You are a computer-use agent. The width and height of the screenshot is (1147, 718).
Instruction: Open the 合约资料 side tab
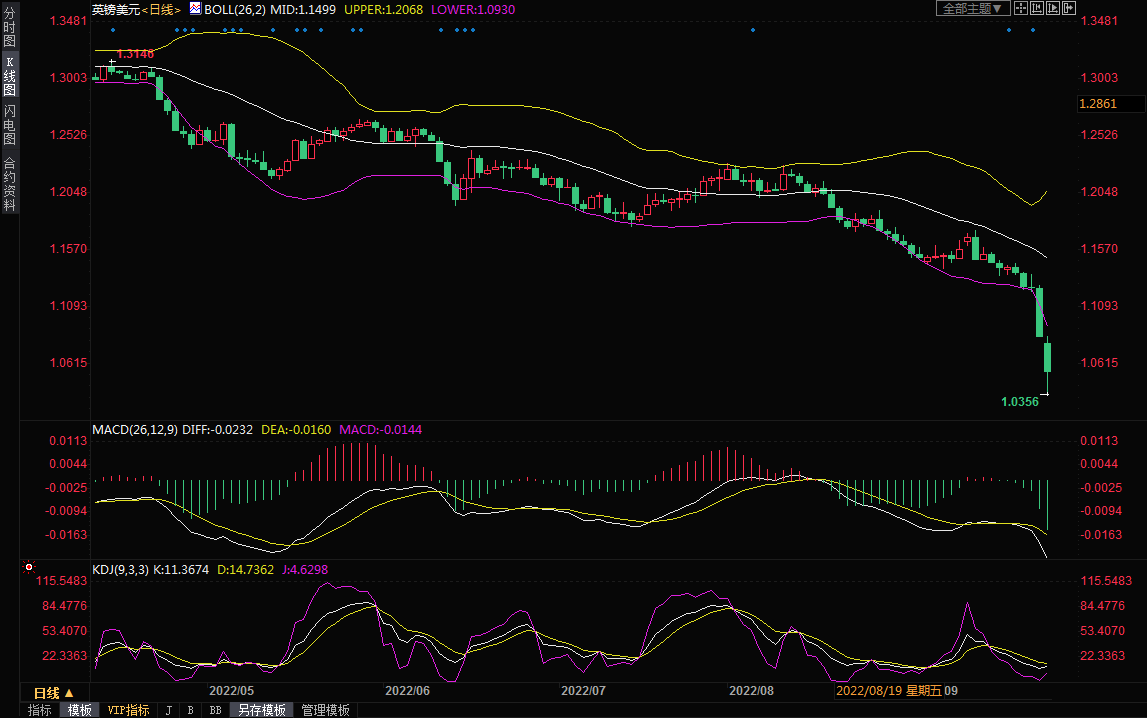coord(9,184)
